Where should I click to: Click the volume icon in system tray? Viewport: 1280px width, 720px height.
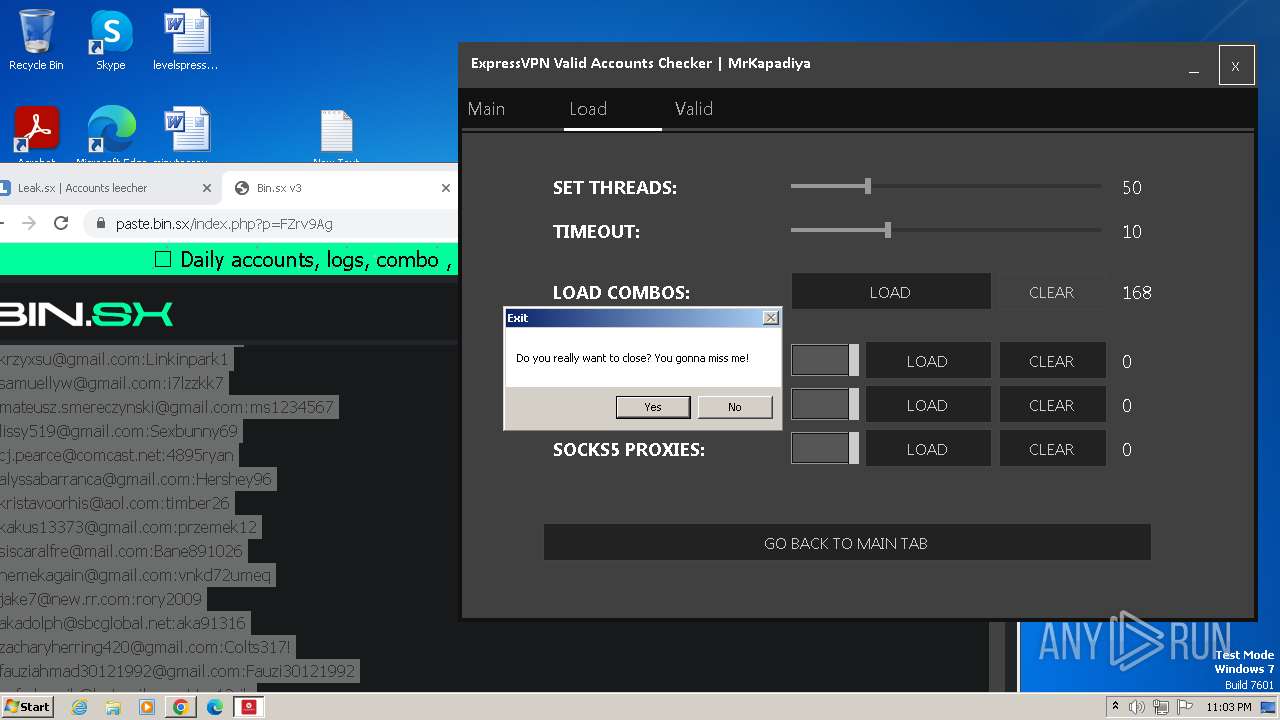coord(1137,707)
